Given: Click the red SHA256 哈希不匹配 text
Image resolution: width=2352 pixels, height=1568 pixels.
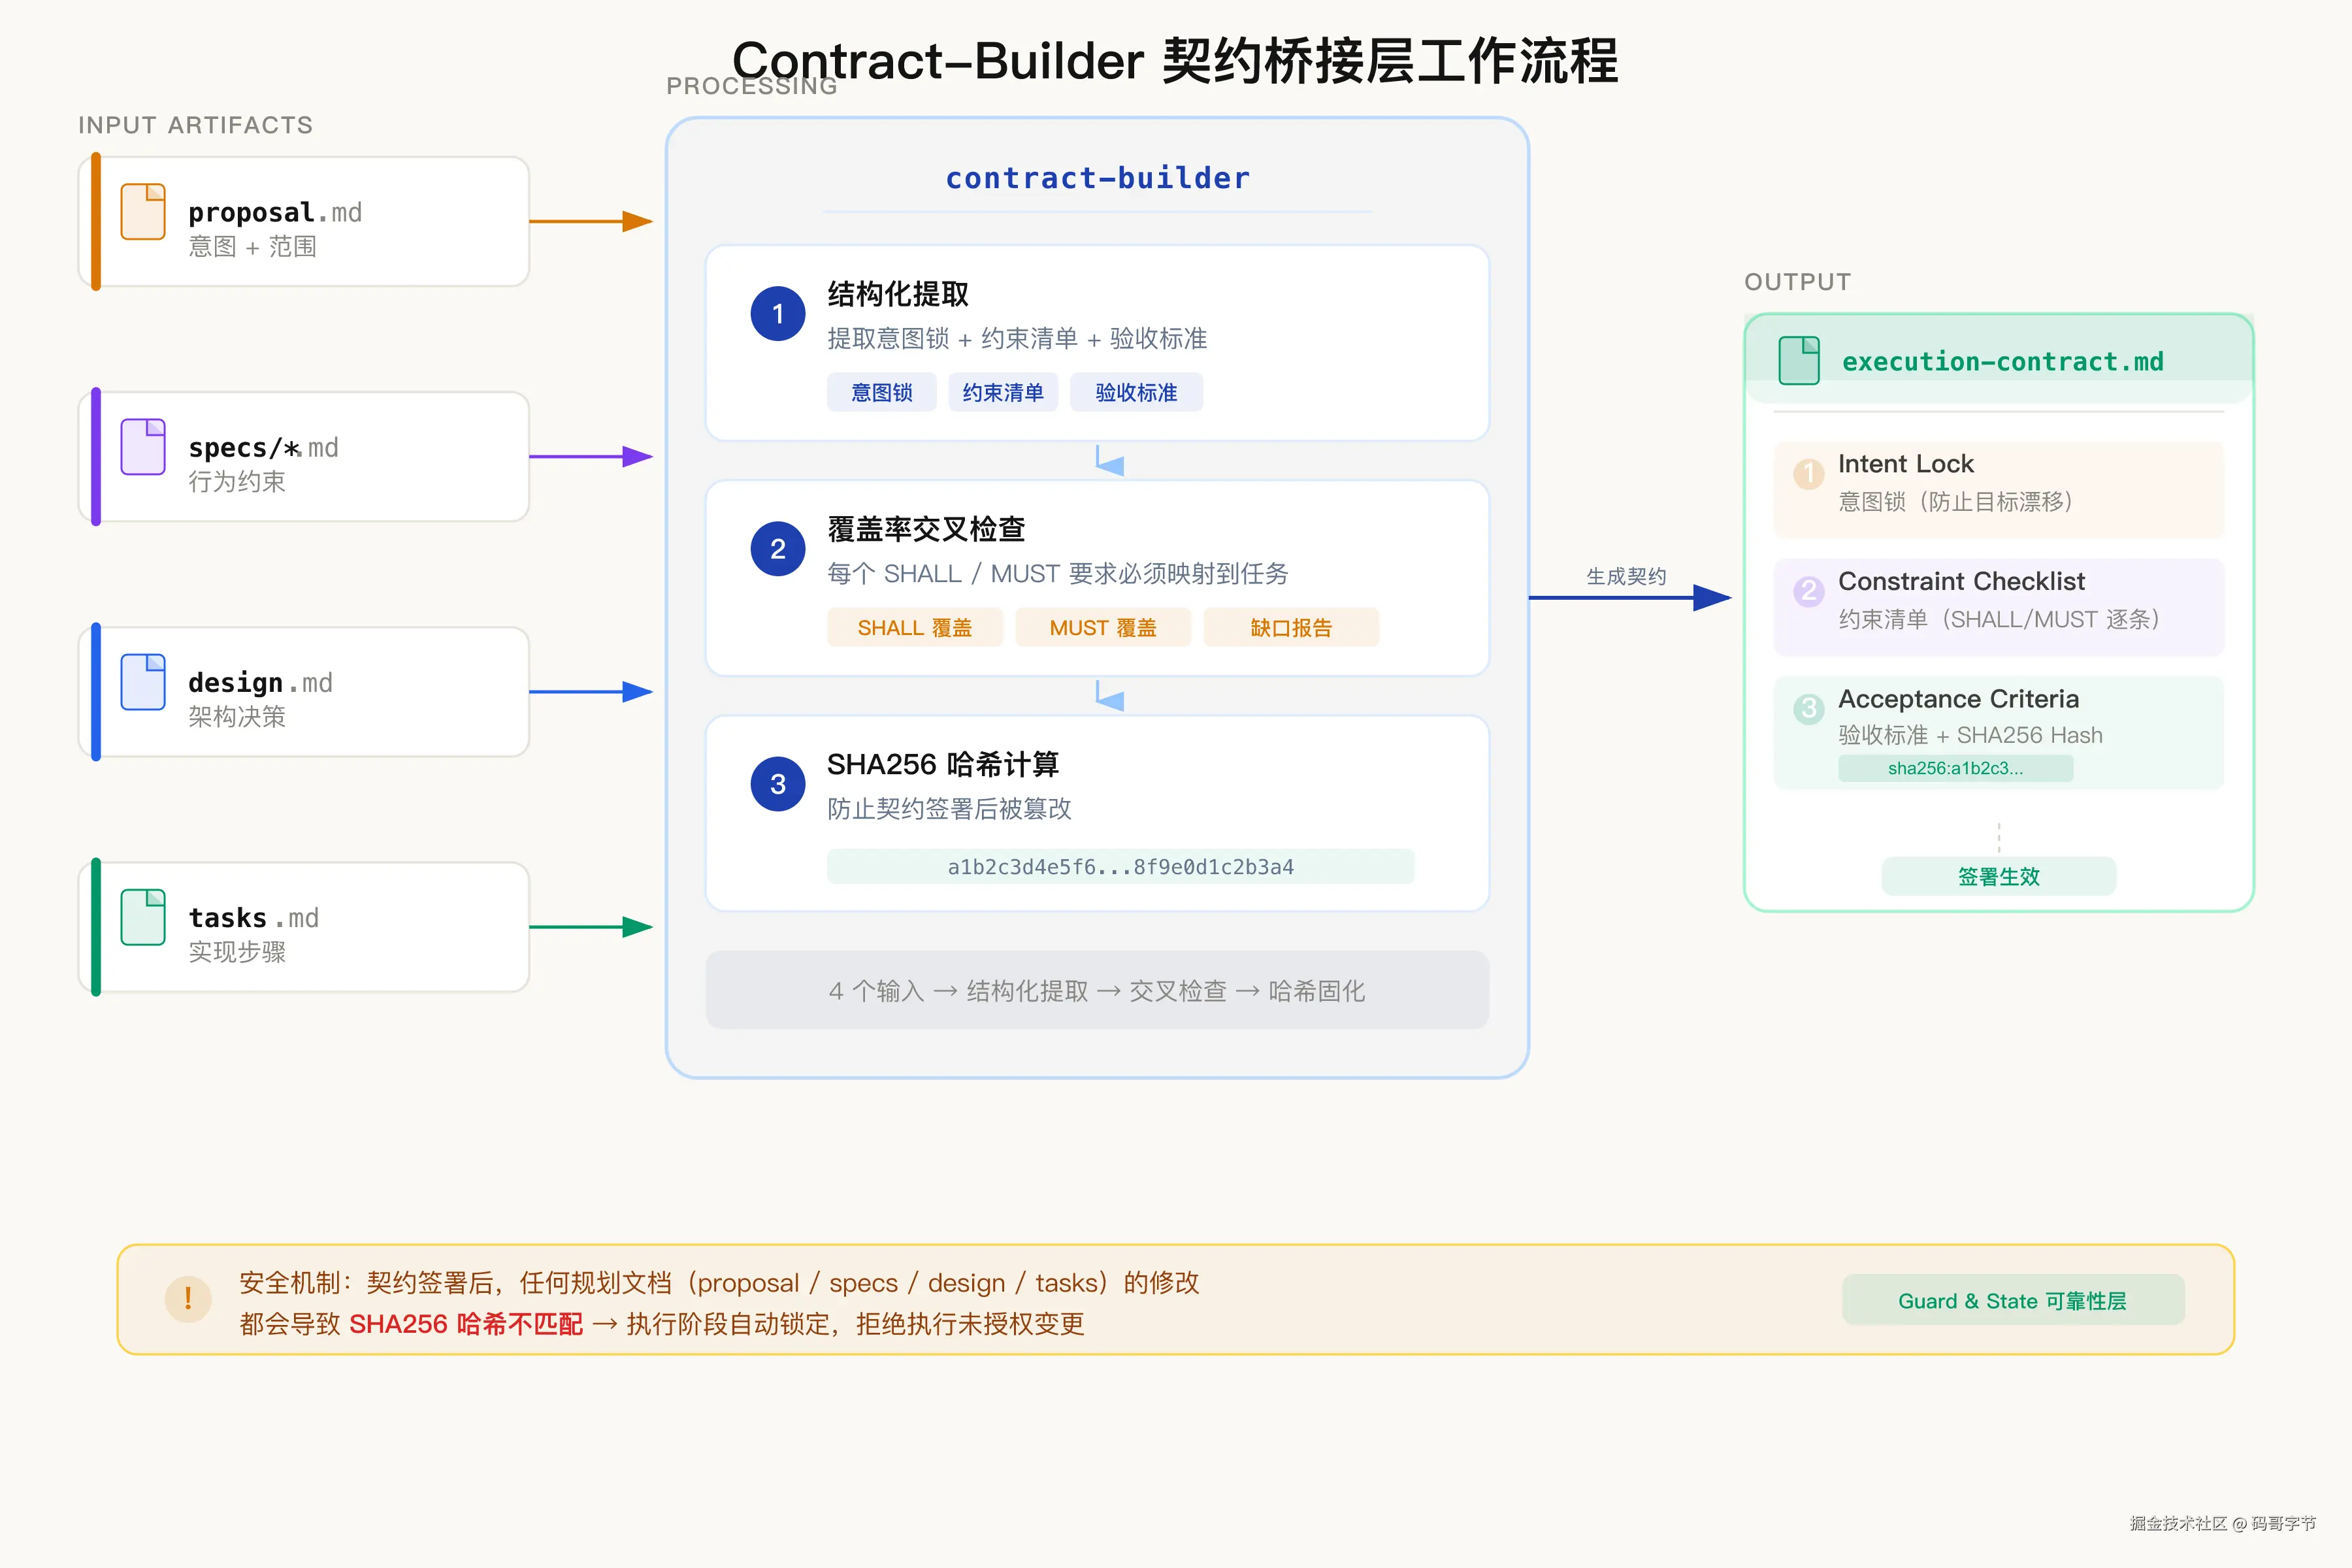Looking at the screenshot, I should click(466, 1324).
